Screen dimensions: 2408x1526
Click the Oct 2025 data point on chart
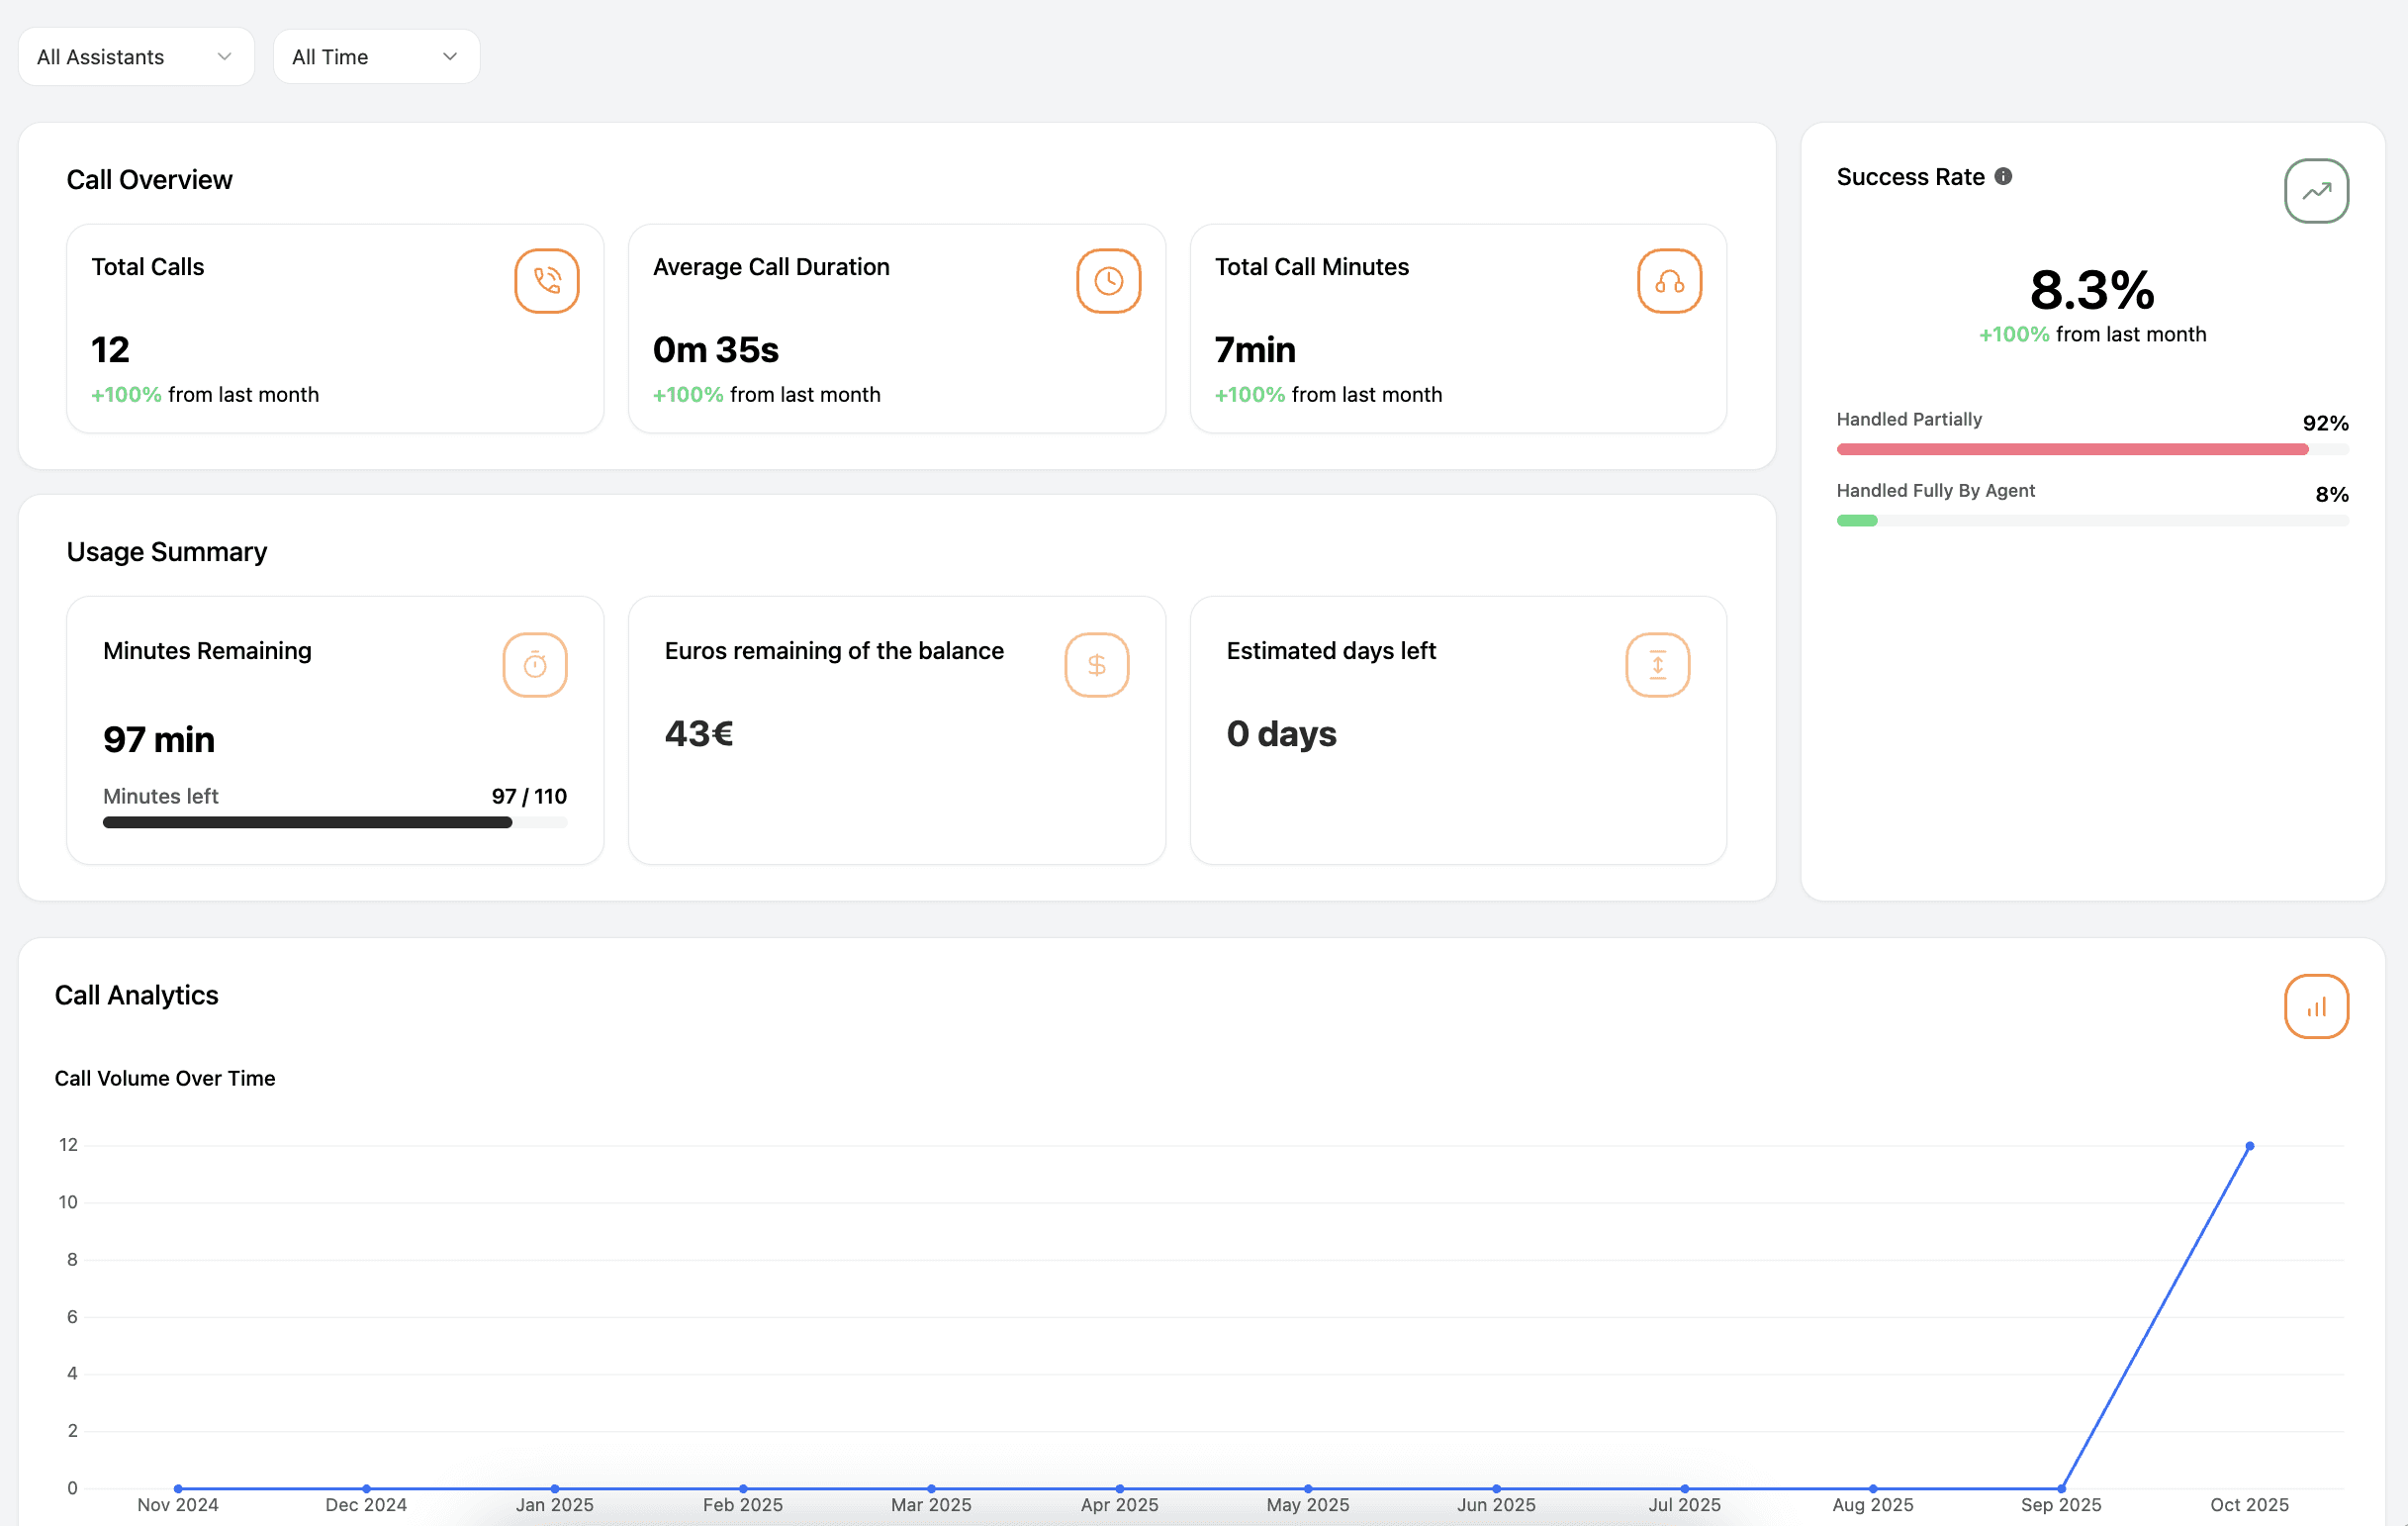[x=2249, y=1147]
